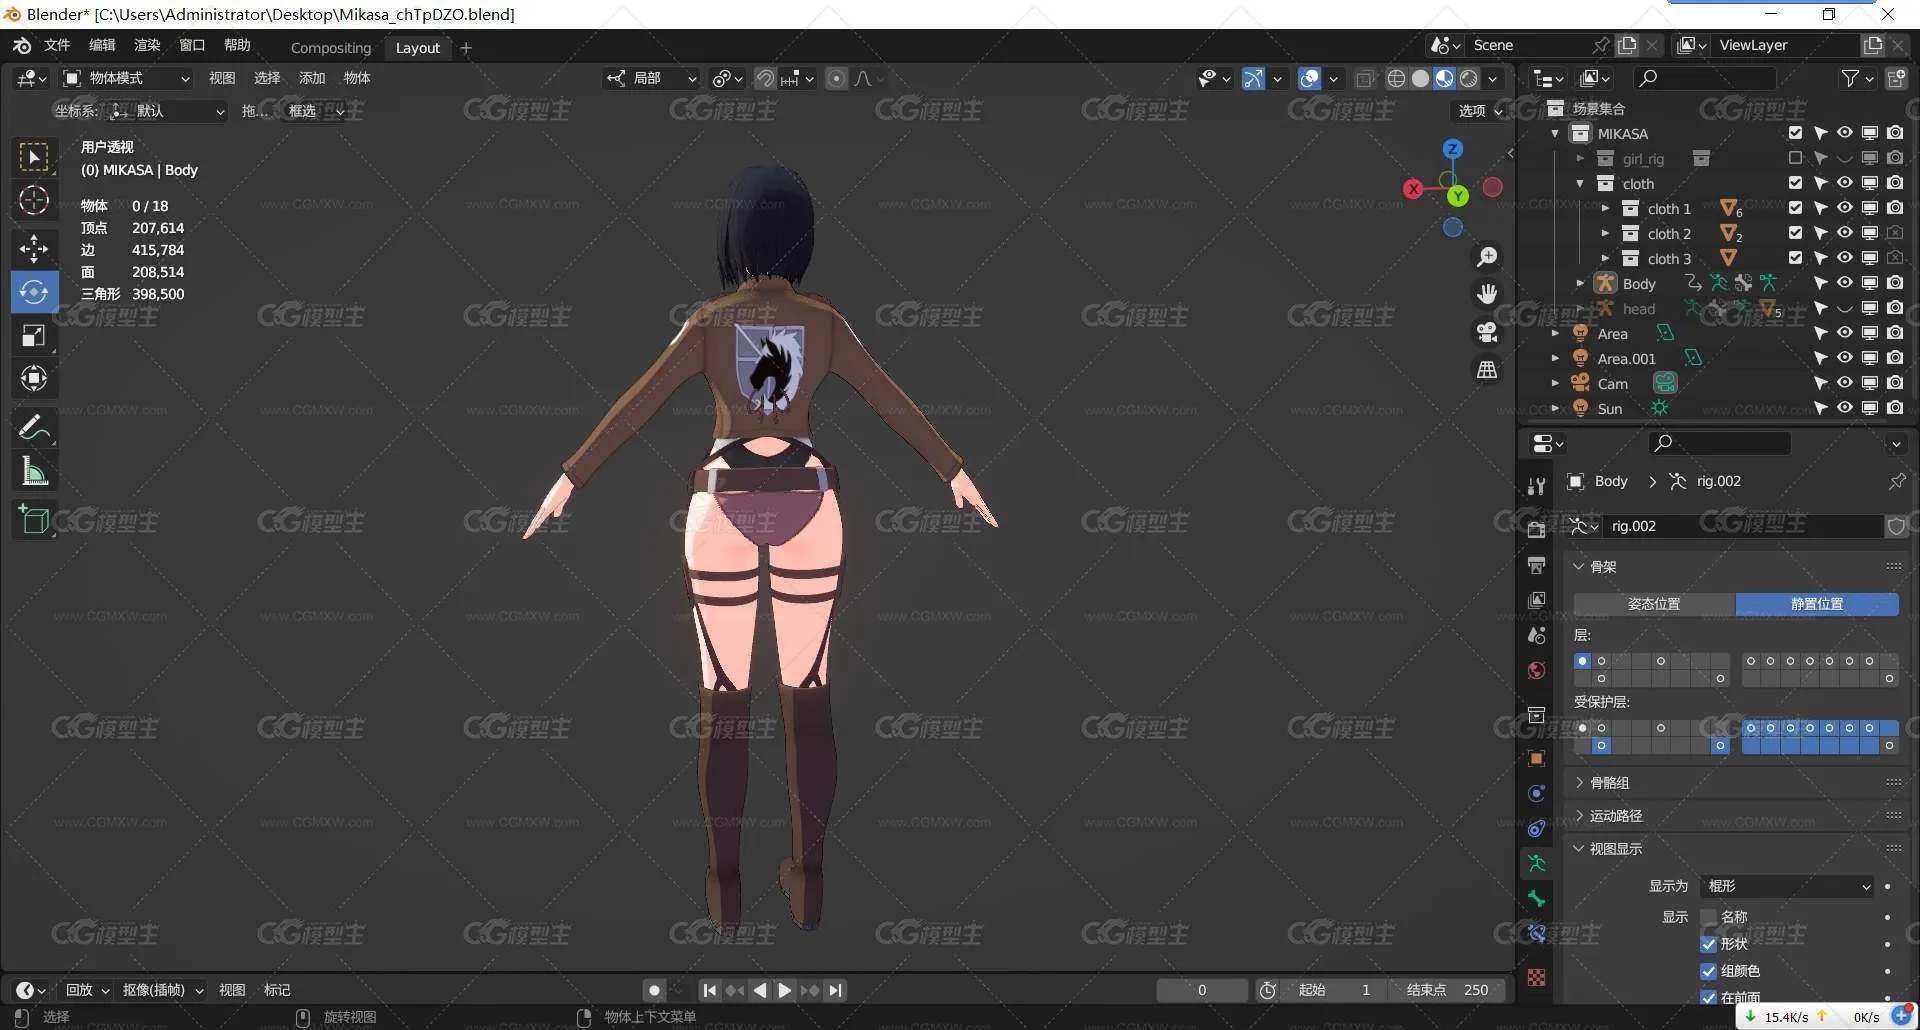Open the View Layer properties tab
The image size is (1920, 1030).
pos(1537,600)
